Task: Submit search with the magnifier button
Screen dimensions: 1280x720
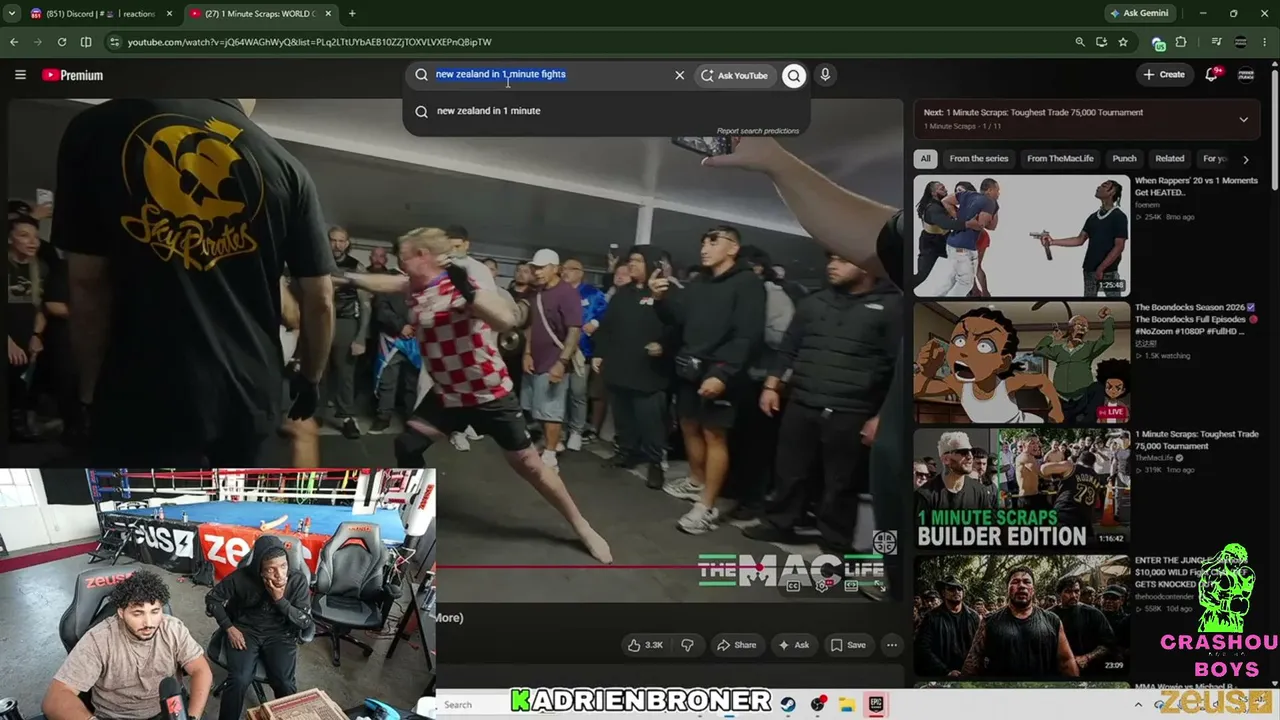Action: click(x=794, y=75)
